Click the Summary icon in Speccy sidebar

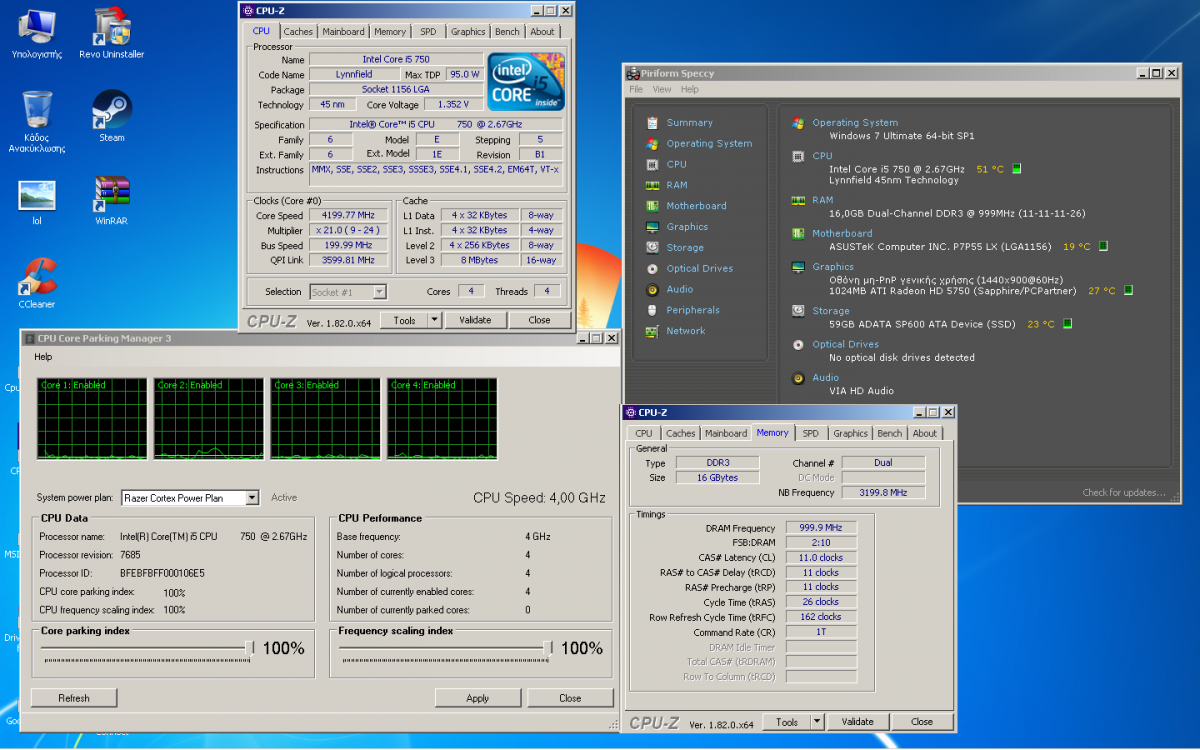point(652,123)
